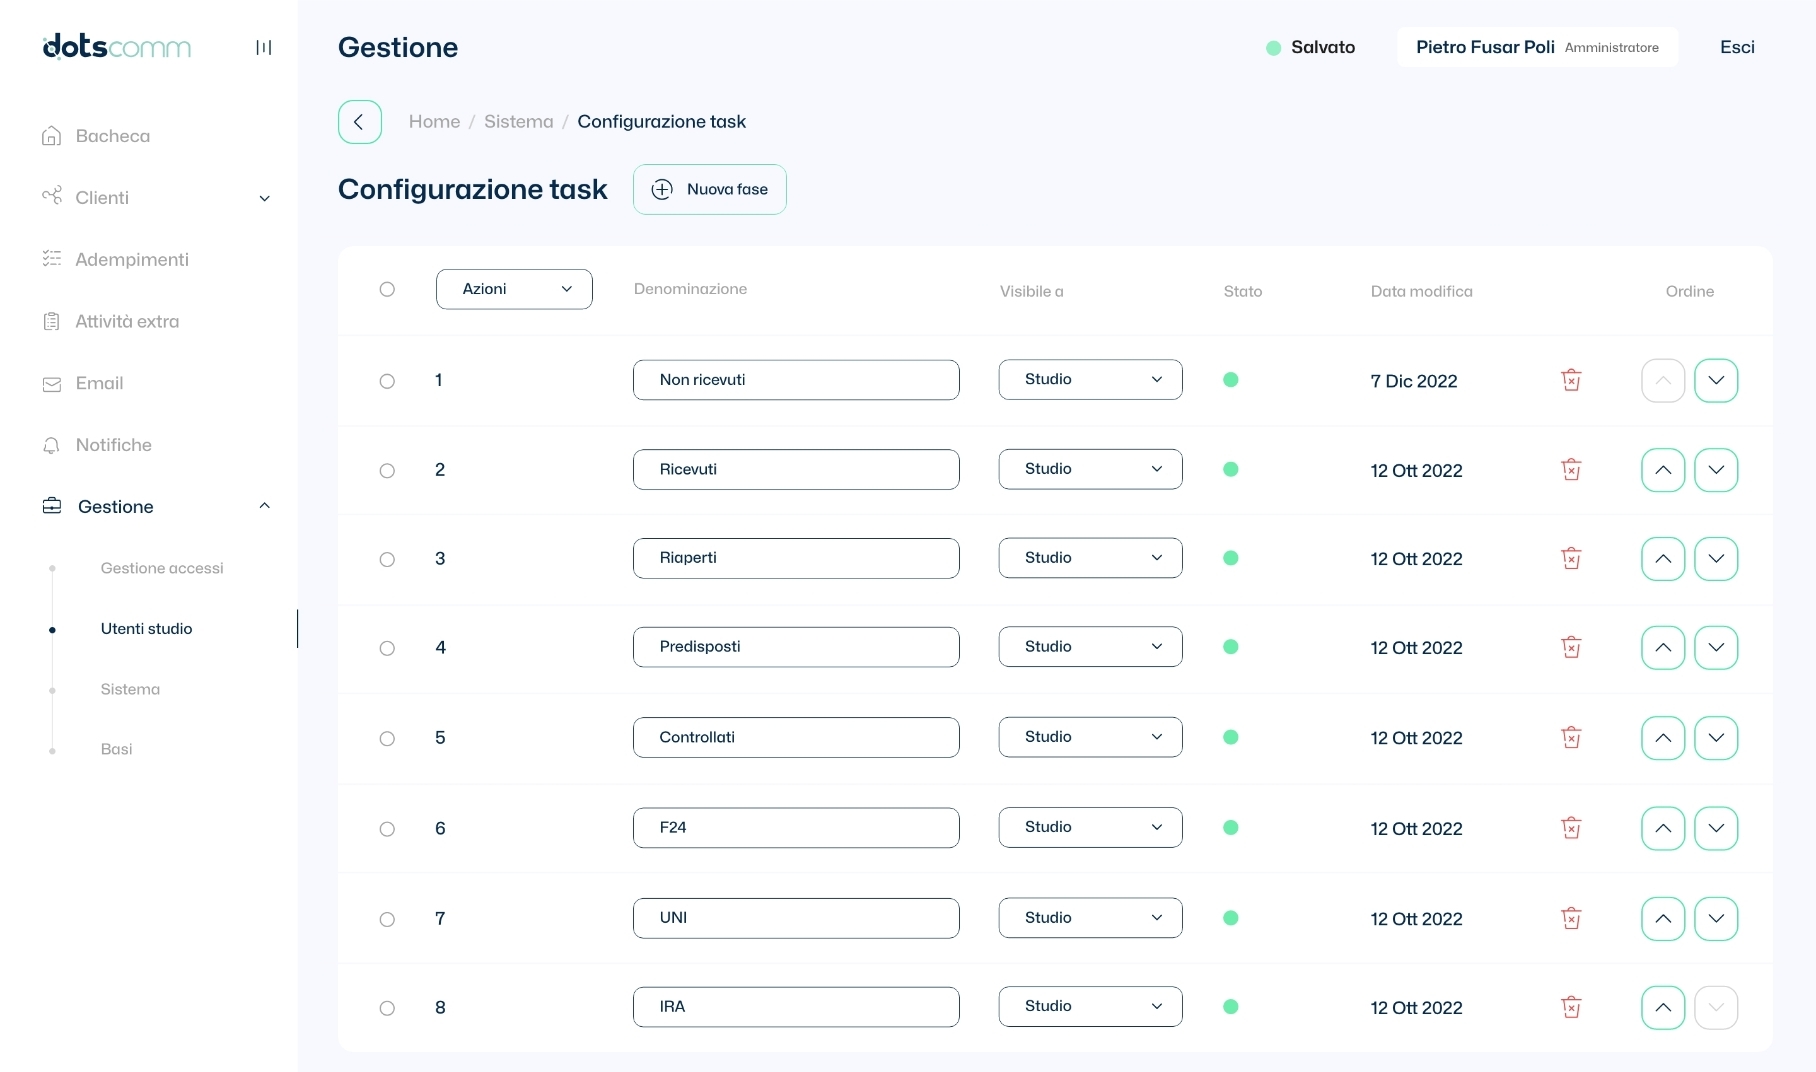Toggle the select-all radio in table header
1816x1072 pixels.
pos(387,289)
